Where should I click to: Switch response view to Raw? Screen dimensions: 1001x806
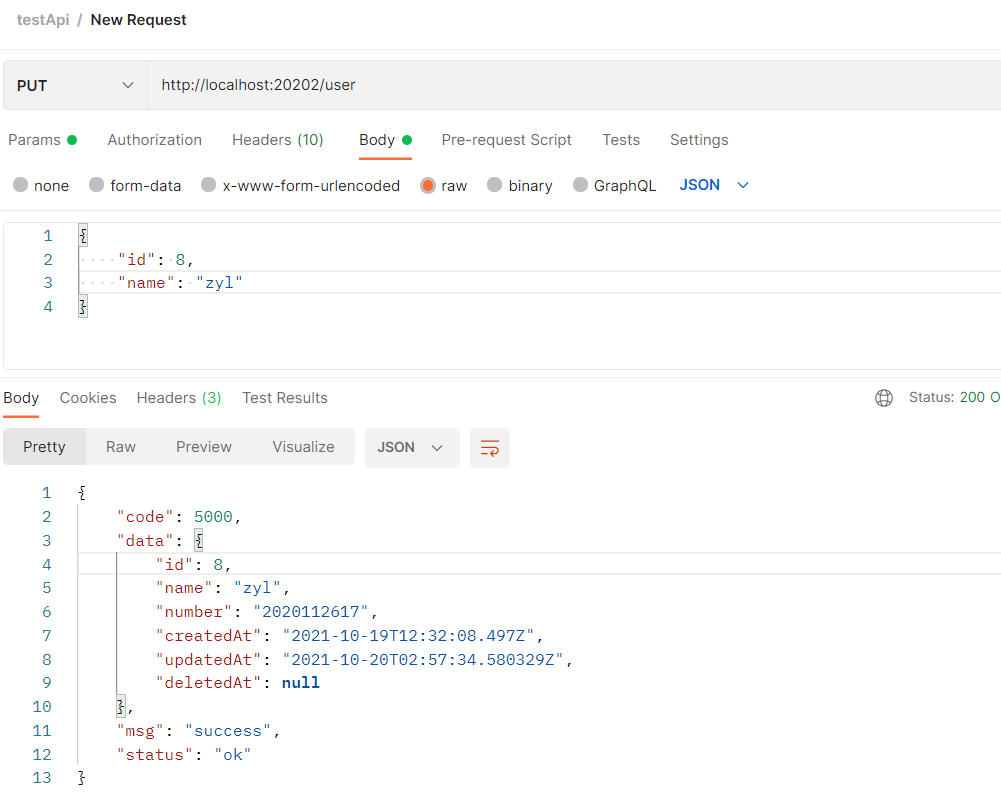121,447
